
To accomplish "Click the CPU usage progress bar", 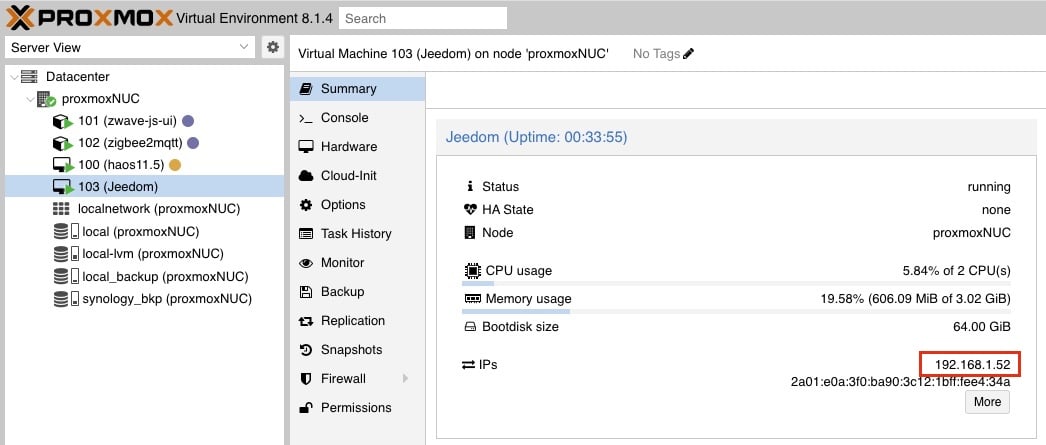I will (x=736, y=284).
